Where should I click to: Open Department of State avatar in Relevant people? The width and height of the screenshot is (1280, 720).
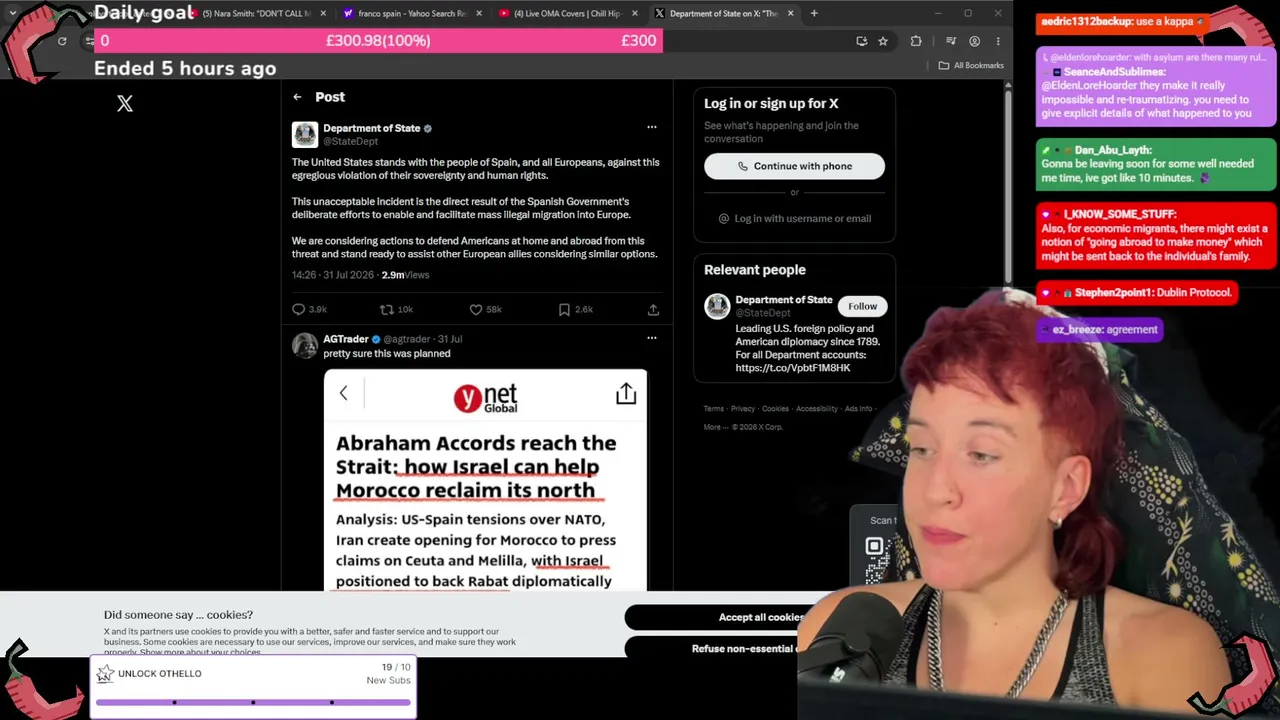click(717, 306)
